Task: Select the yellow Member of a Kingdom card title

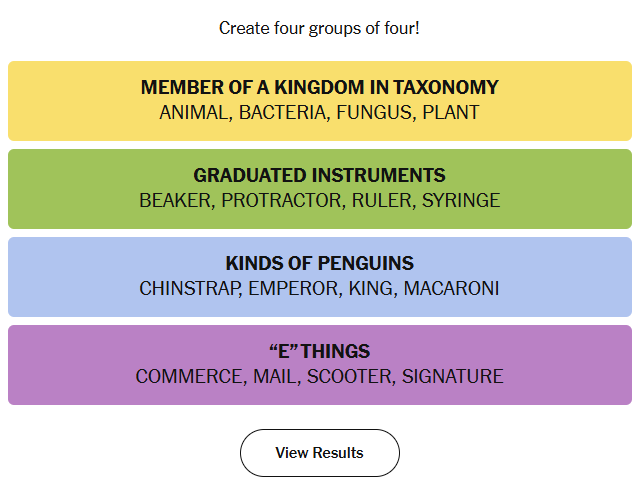Action: [320, 87]
